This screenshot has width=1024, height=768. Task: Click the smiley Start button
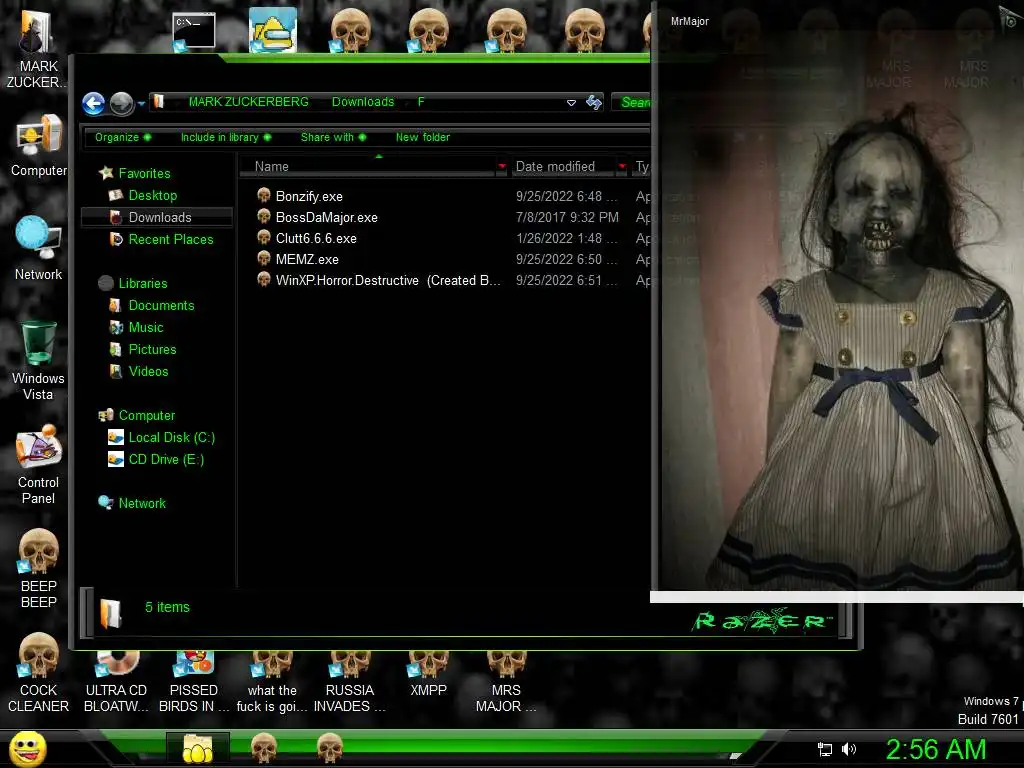tap(27, 748)
